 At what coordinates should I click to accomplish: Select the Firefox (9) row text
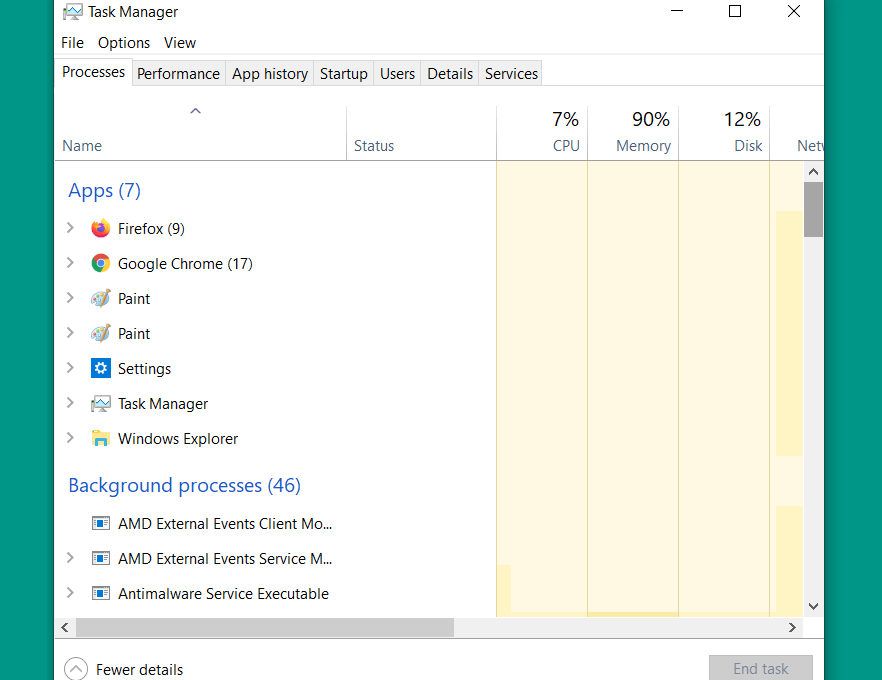[151, 229]
